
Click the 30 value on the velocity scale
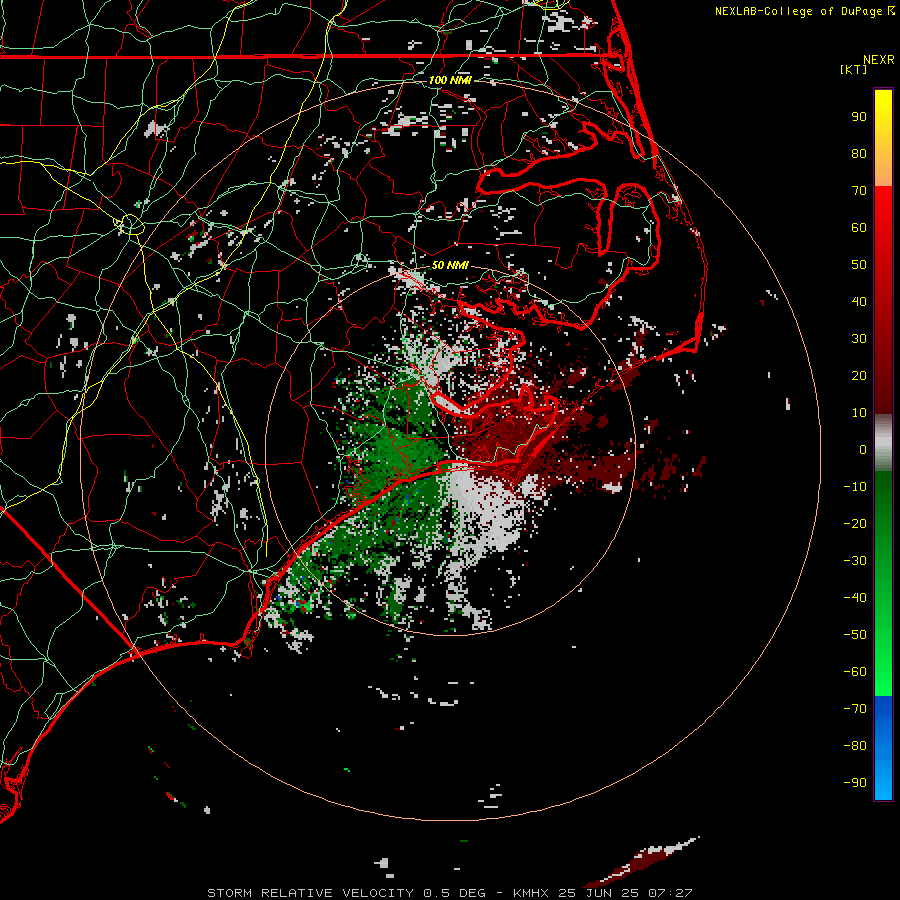859,339
